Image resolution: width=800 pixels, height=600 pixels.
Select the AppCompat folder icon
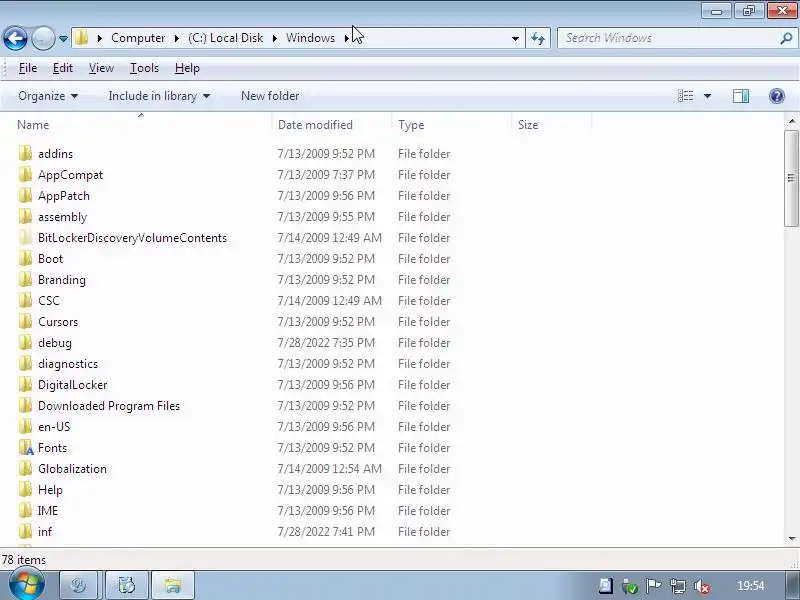point(25,174)
